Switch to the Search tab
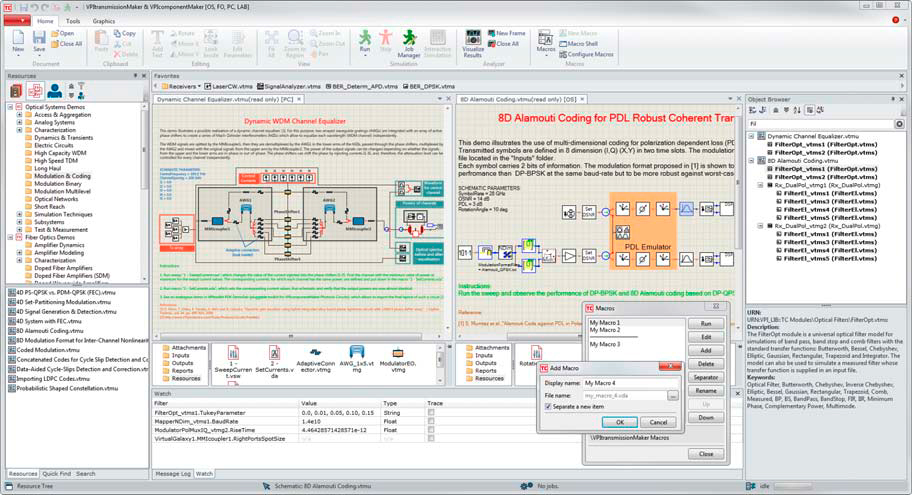 pyautogui.click(x=86, y=473)
